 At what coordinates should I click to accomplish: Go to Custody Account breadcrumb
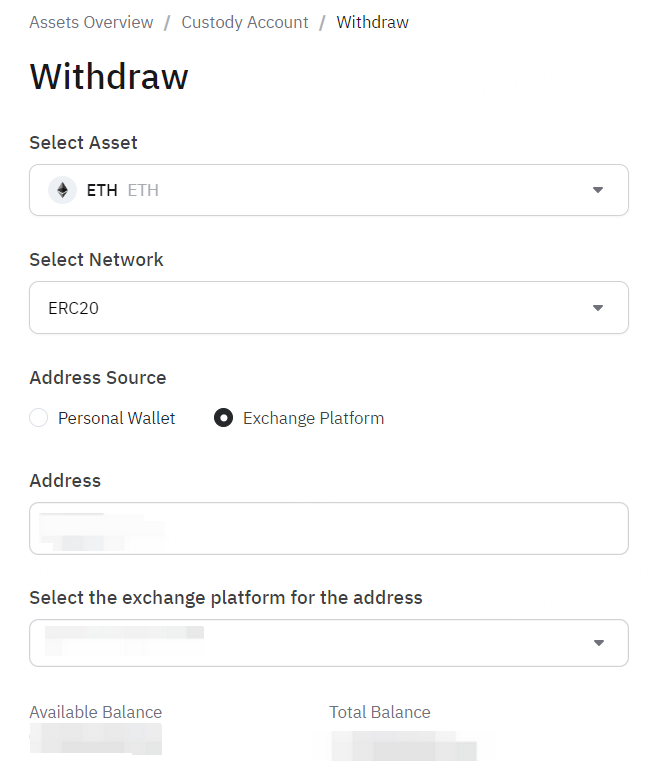pos(245,22)
